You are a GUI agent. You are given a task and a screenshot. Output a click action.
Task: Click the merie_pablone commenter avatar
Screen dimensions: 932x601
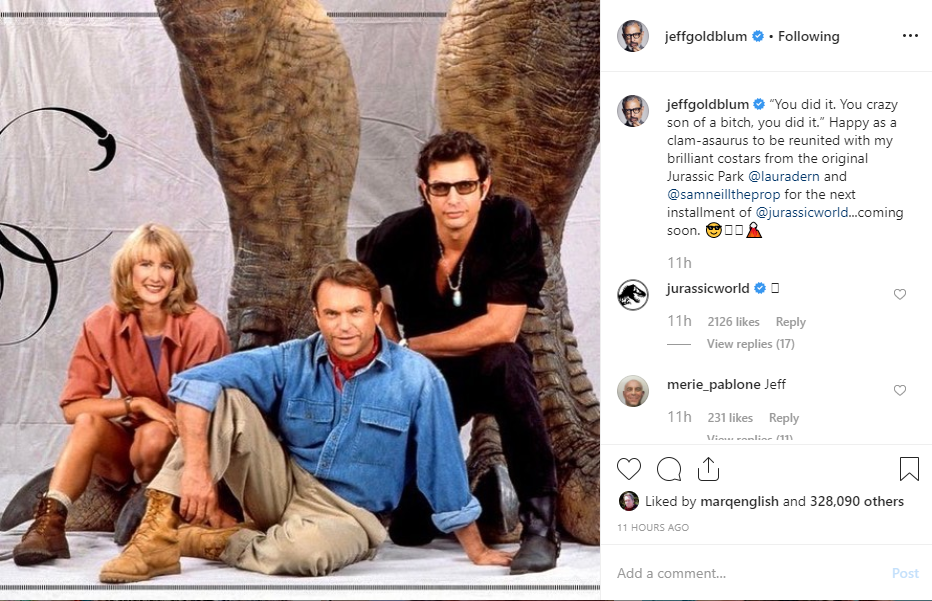coord(633,391)
